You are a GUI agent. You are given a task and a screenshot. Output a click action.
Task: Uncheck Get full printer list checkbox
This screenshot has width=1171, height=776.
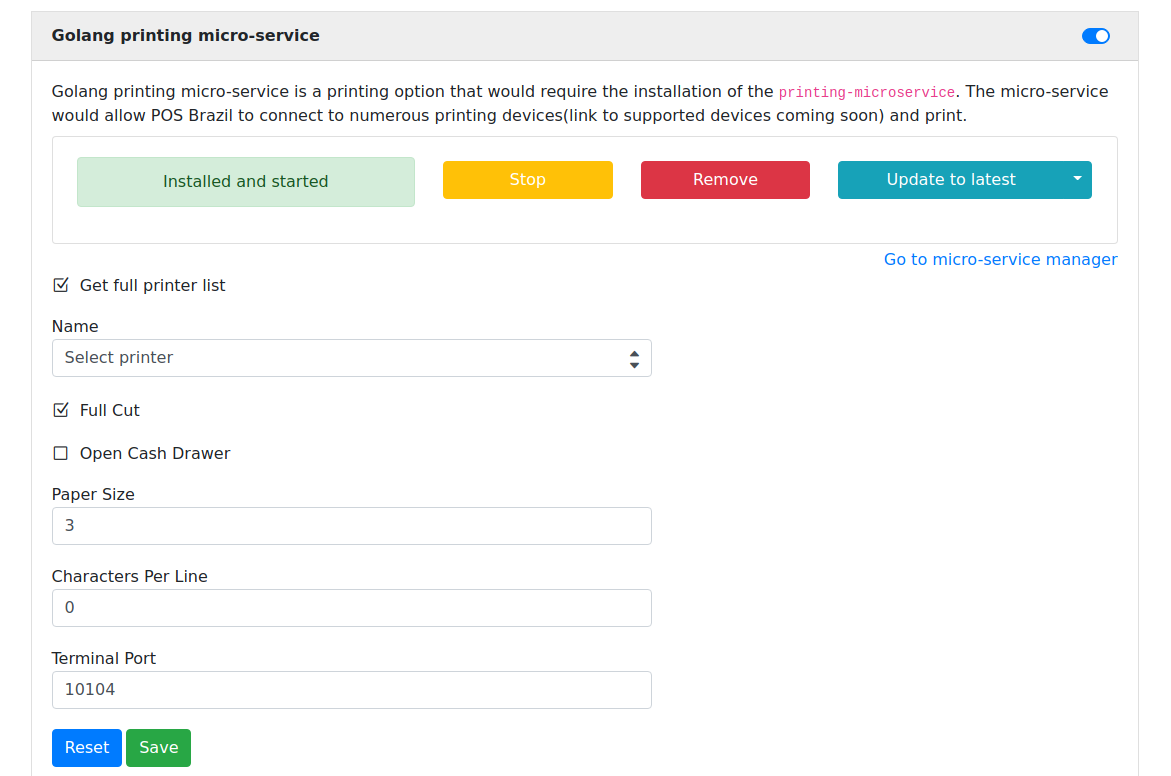click(x=60, y=285)
